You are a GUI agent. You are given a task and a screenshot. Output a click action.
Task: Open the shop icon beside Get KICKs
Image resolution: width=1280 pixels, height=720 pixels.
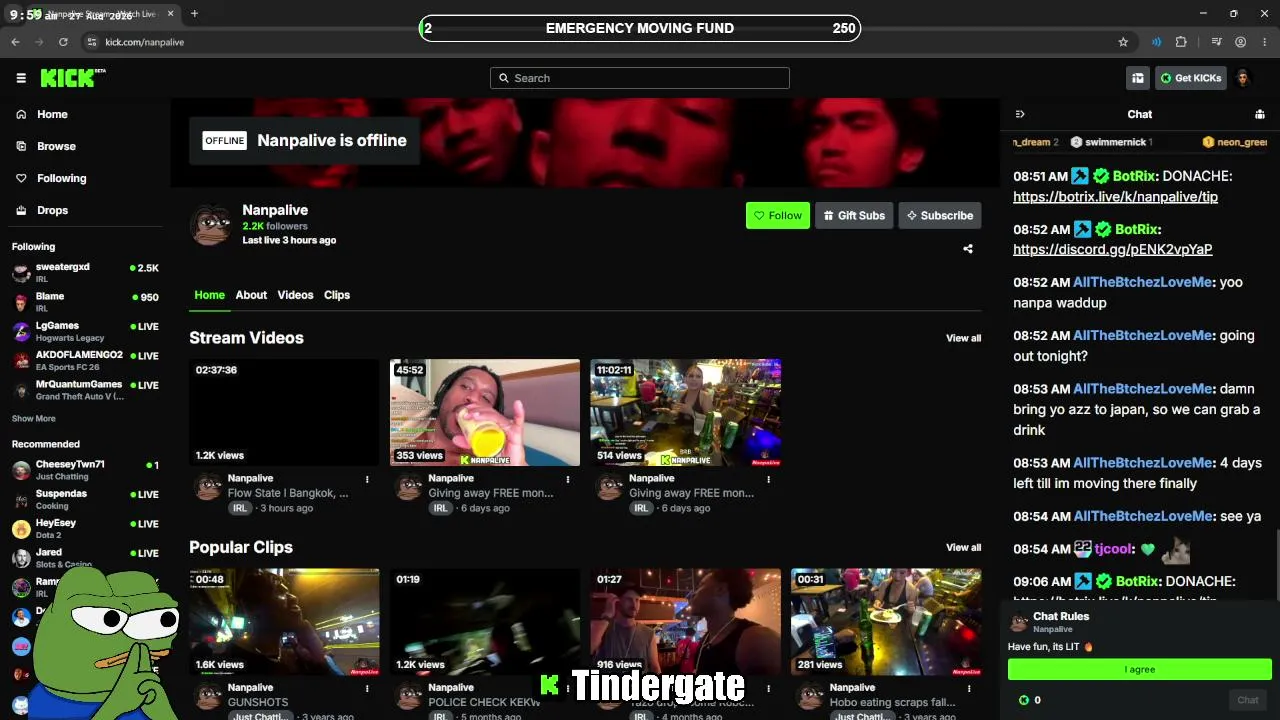(x=1138, y=78)
